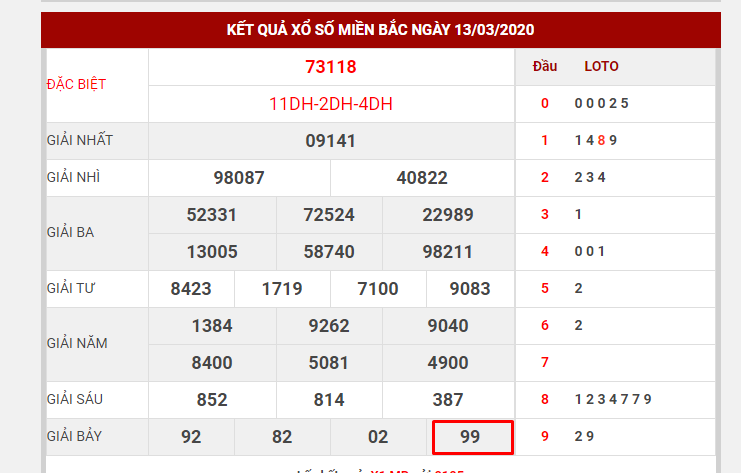Select loto values 1 2 3 4 7 7 9
Screen dimensions: 741x473
pyautogui.click(x=613, y=399)
